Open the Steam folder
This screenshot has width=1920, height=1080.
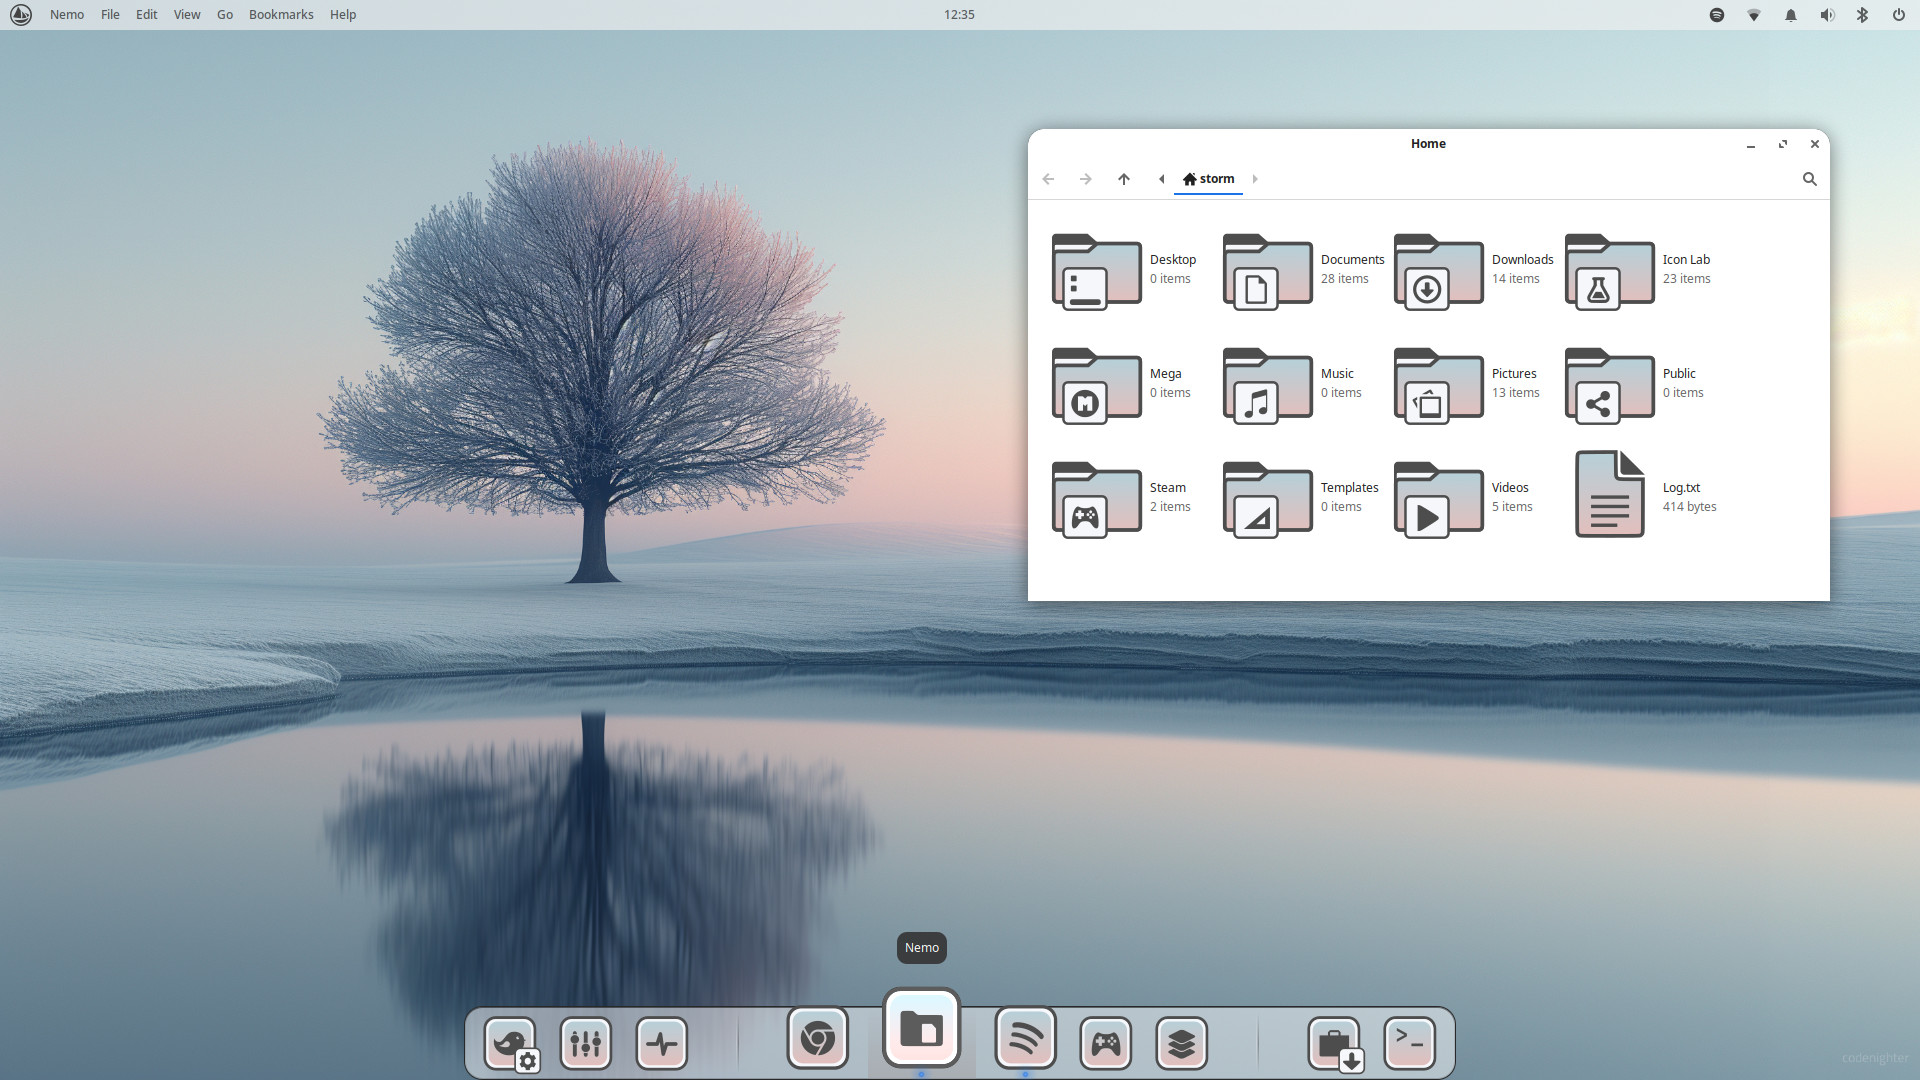click(1096, 500)
